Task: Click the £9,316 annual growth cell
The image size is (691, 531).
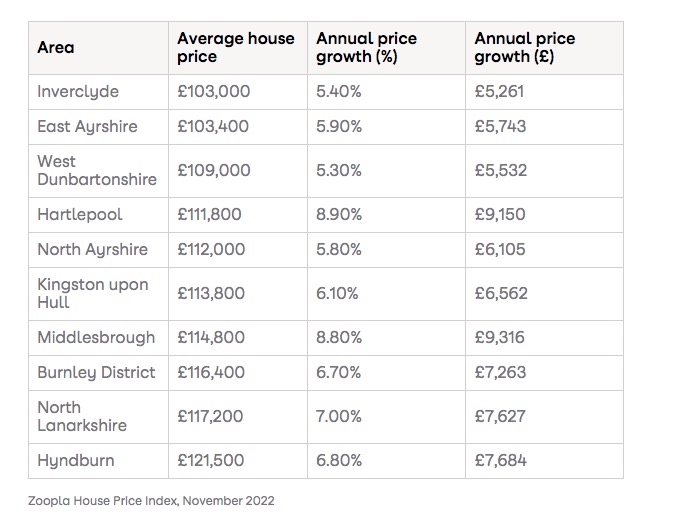Action: 500,337
